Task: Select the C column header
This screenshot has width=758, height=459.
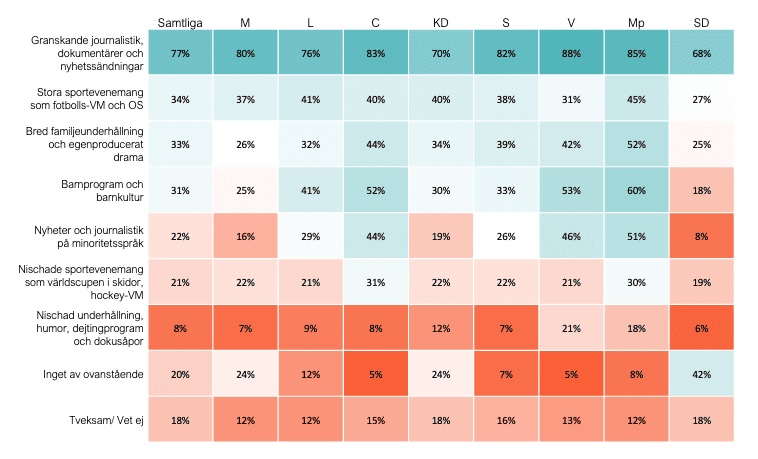Action: 375,21
